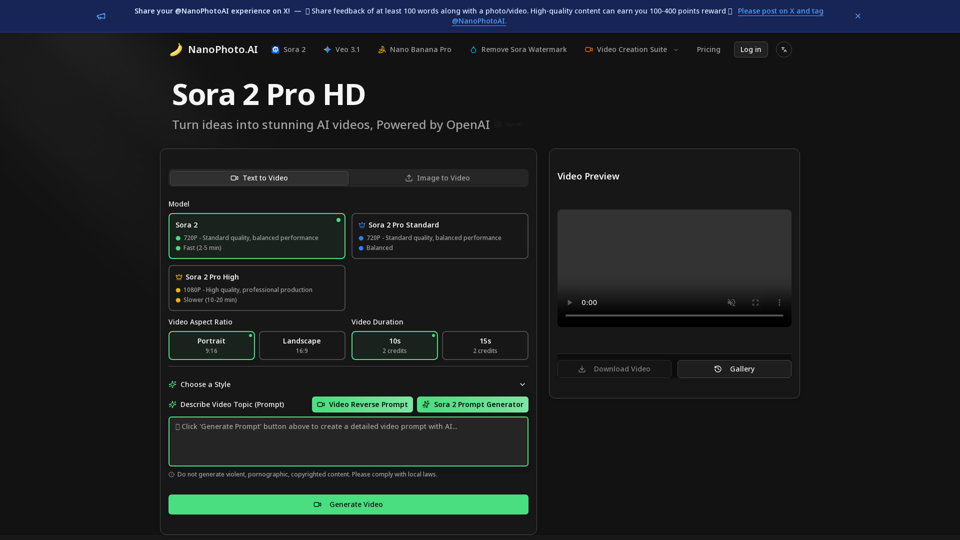Open the video player three-dot menu
This screenshot has height=540, width=960.
(x=779, y=302)
